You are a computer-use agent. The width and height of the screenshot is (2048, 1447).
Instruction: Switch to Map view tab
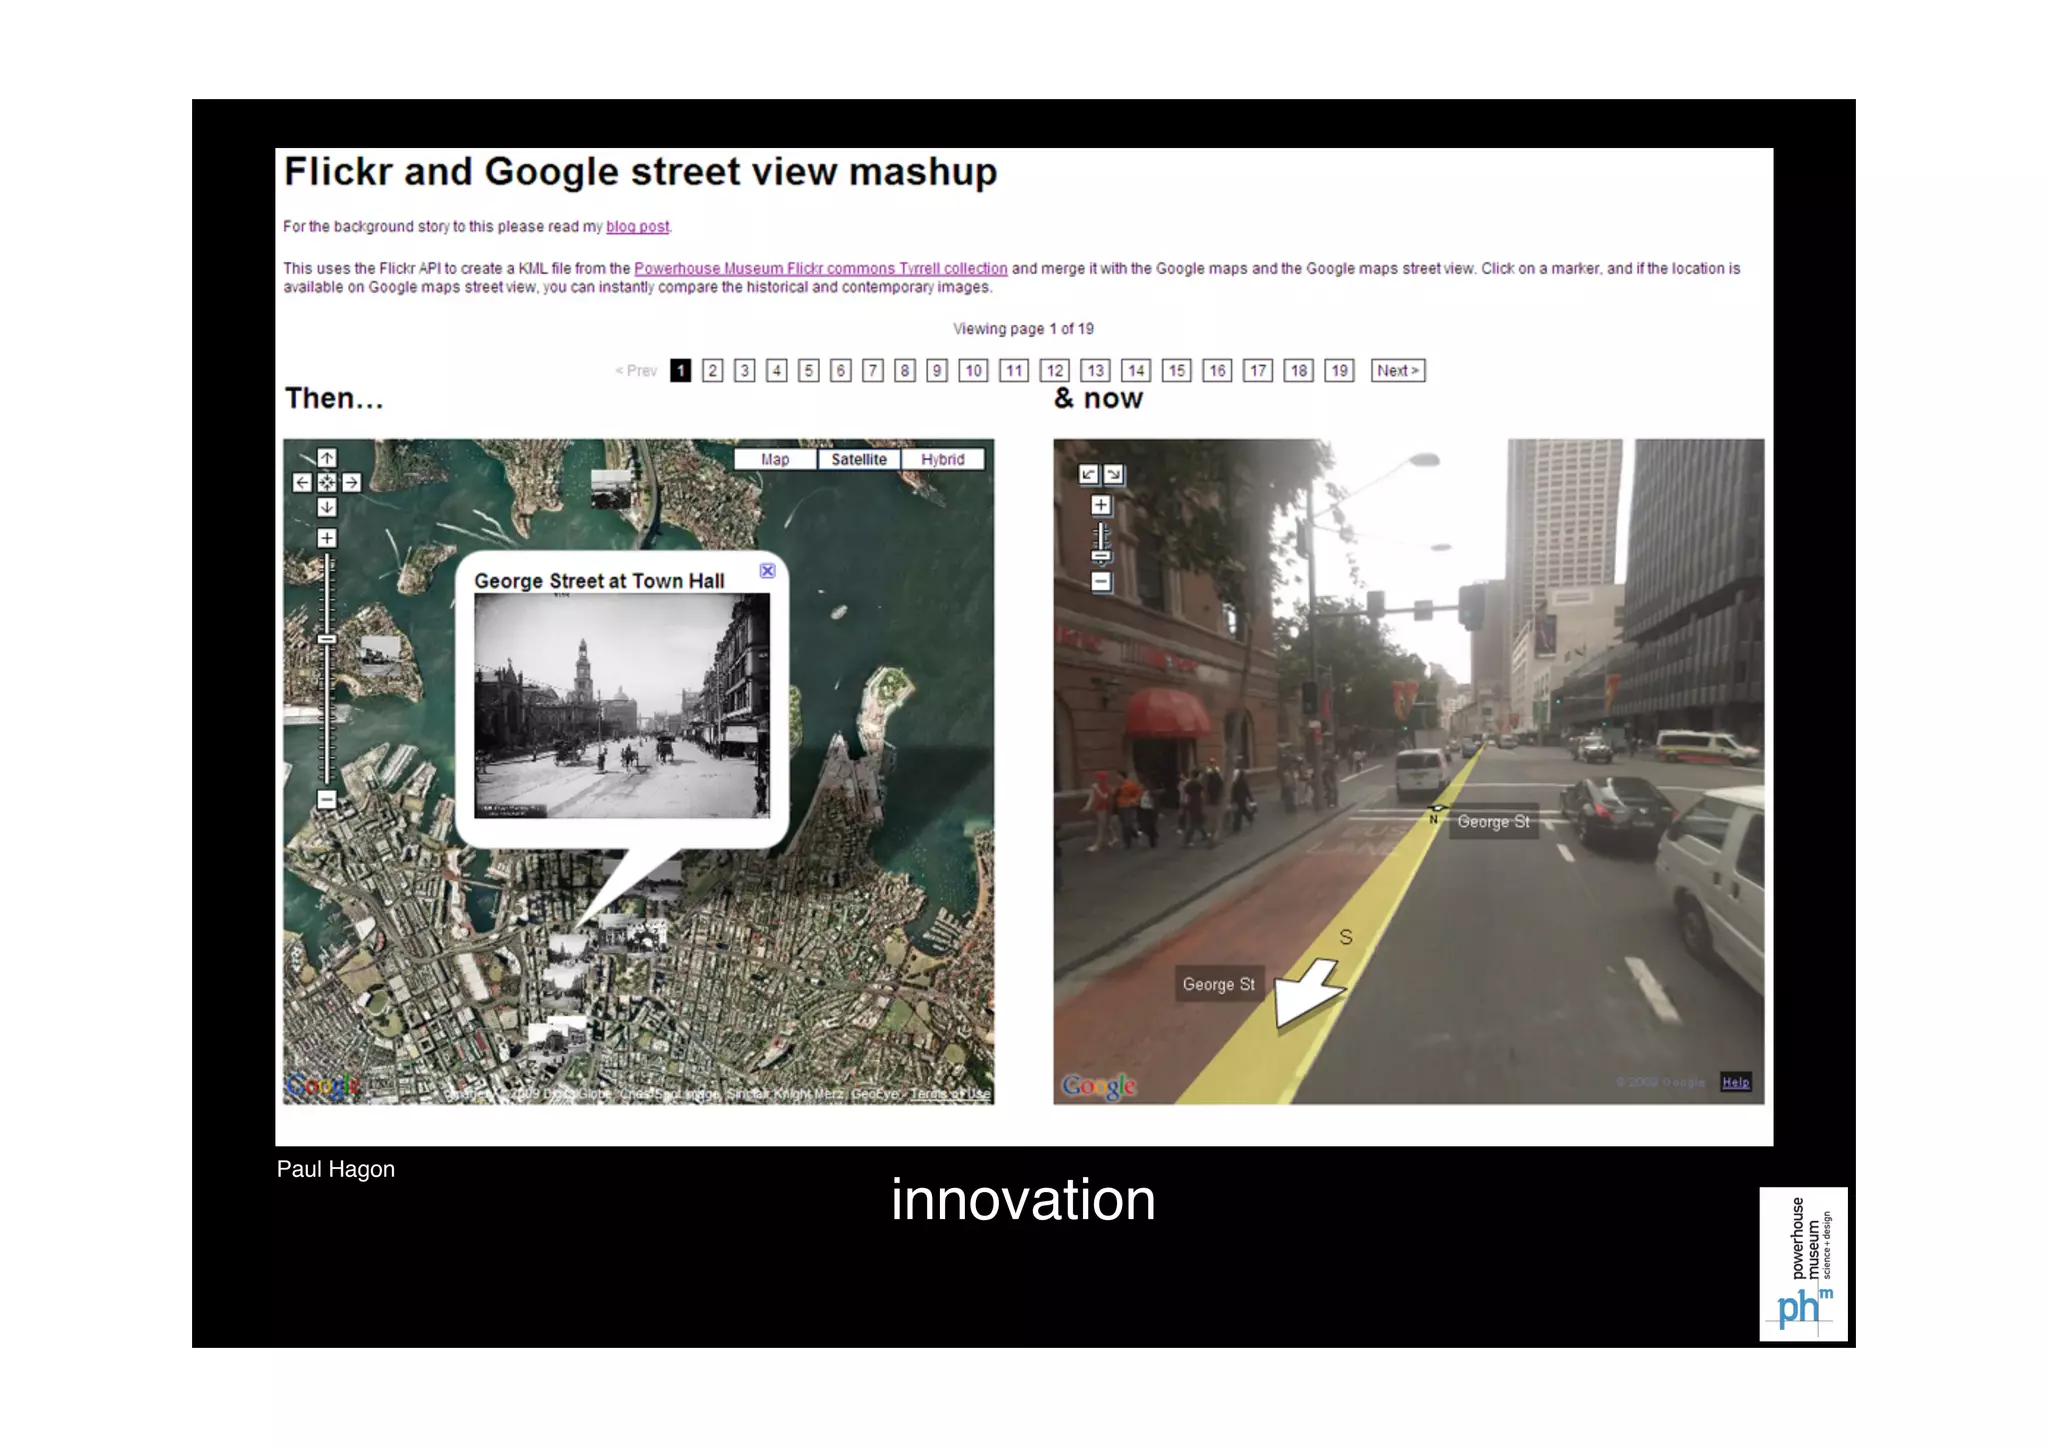coord(775,459)
